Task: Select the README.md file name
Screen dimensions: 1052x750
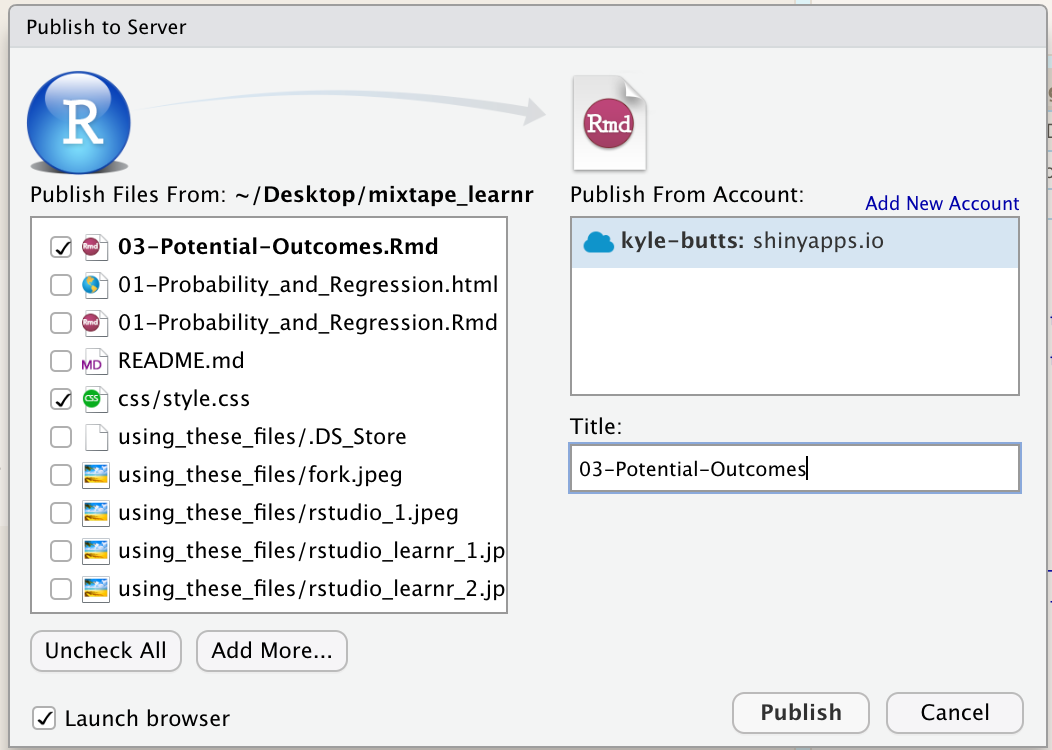Action: 181,361
